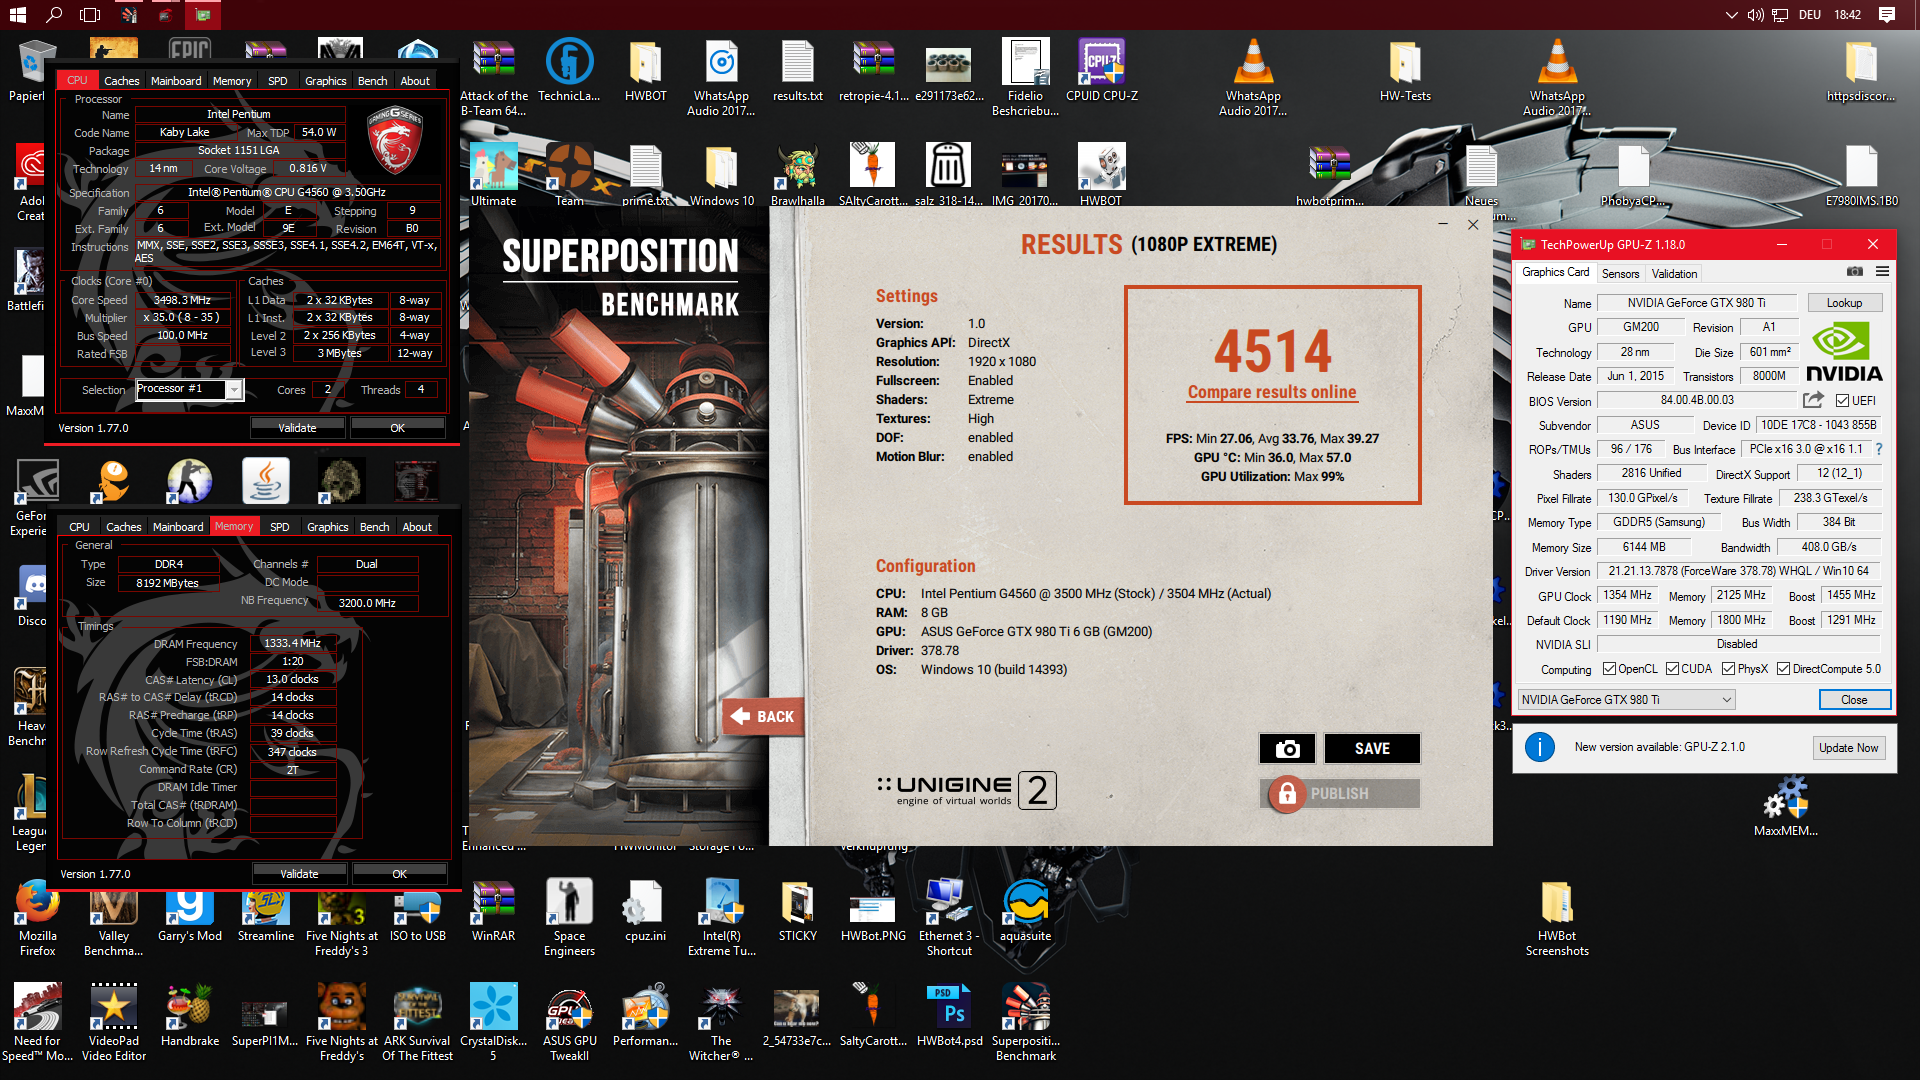Click Compare results online link

(1272, 392)
